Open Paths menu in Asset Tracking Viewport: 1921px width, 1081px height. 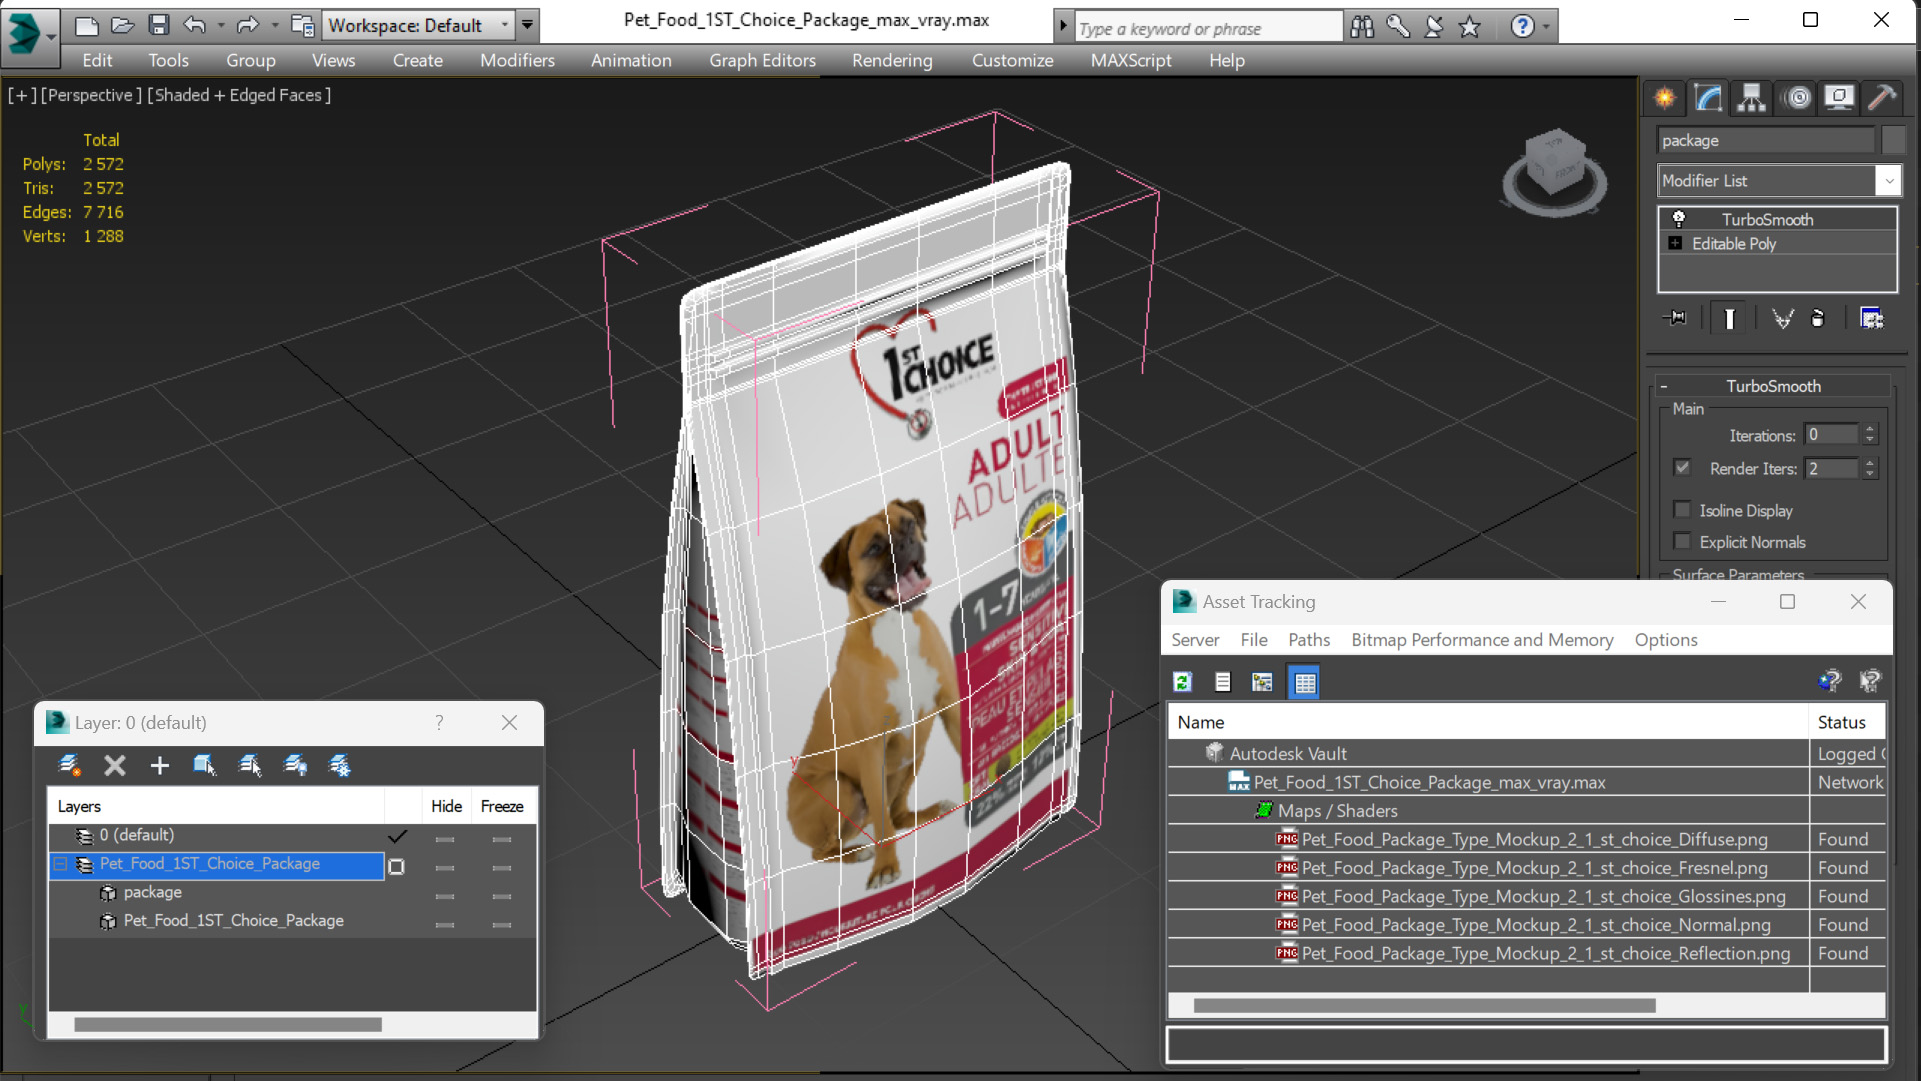(x=1309, y=640)
